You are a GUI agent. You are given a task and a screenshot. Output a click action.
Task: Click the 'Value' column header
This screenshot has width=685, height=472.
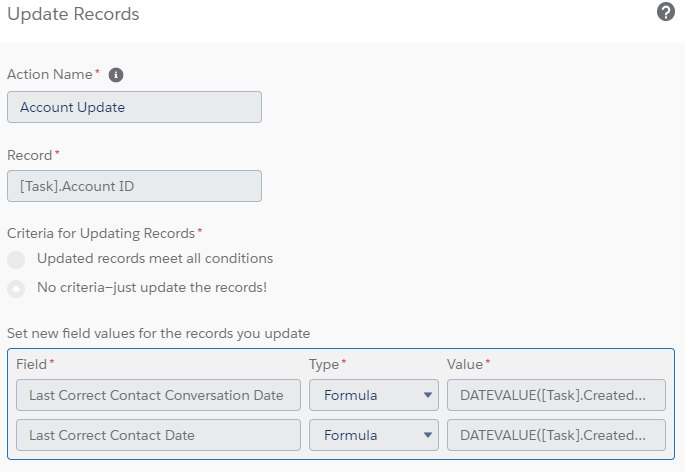pyautogui.click(x=465, y=364)
